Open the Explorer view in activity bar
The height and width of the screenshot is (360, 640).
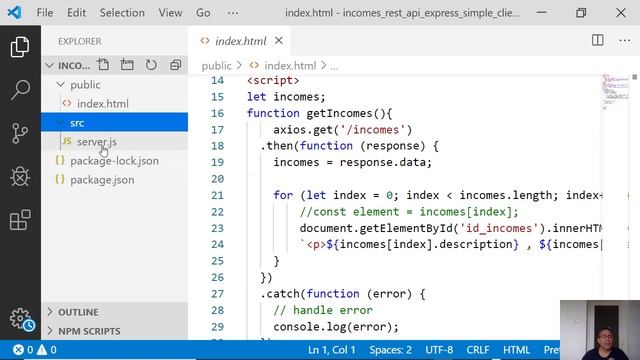(x=20, y=47)
